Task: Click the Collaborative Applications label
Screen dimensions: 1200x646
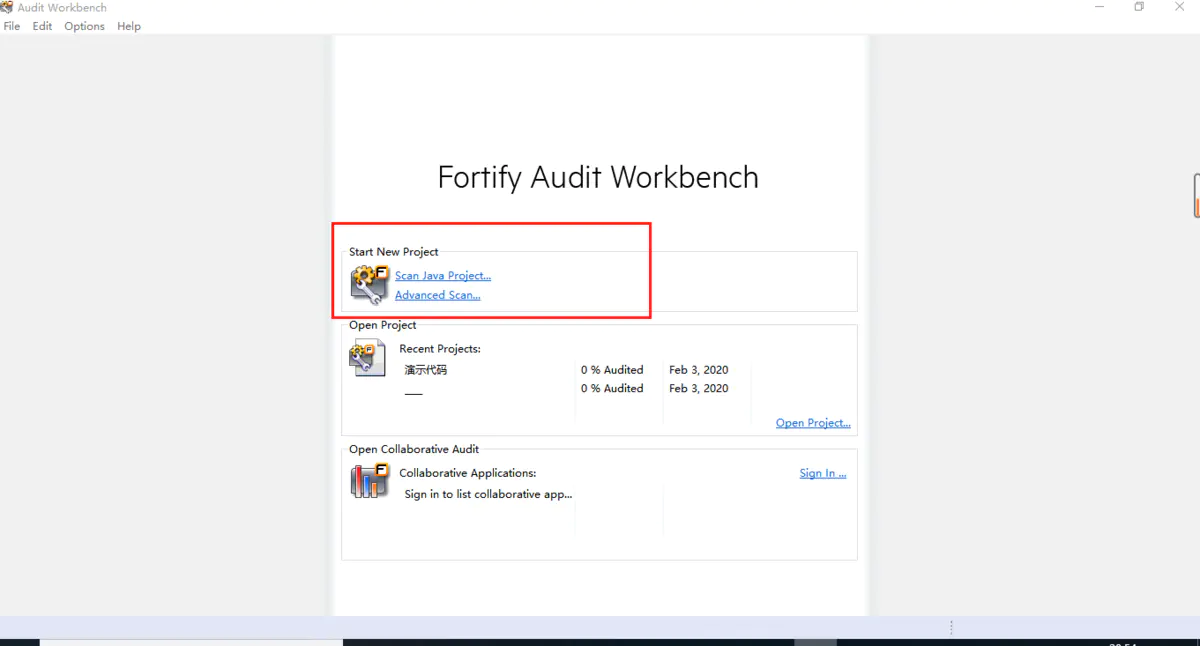Action: (x=468, y=473)
